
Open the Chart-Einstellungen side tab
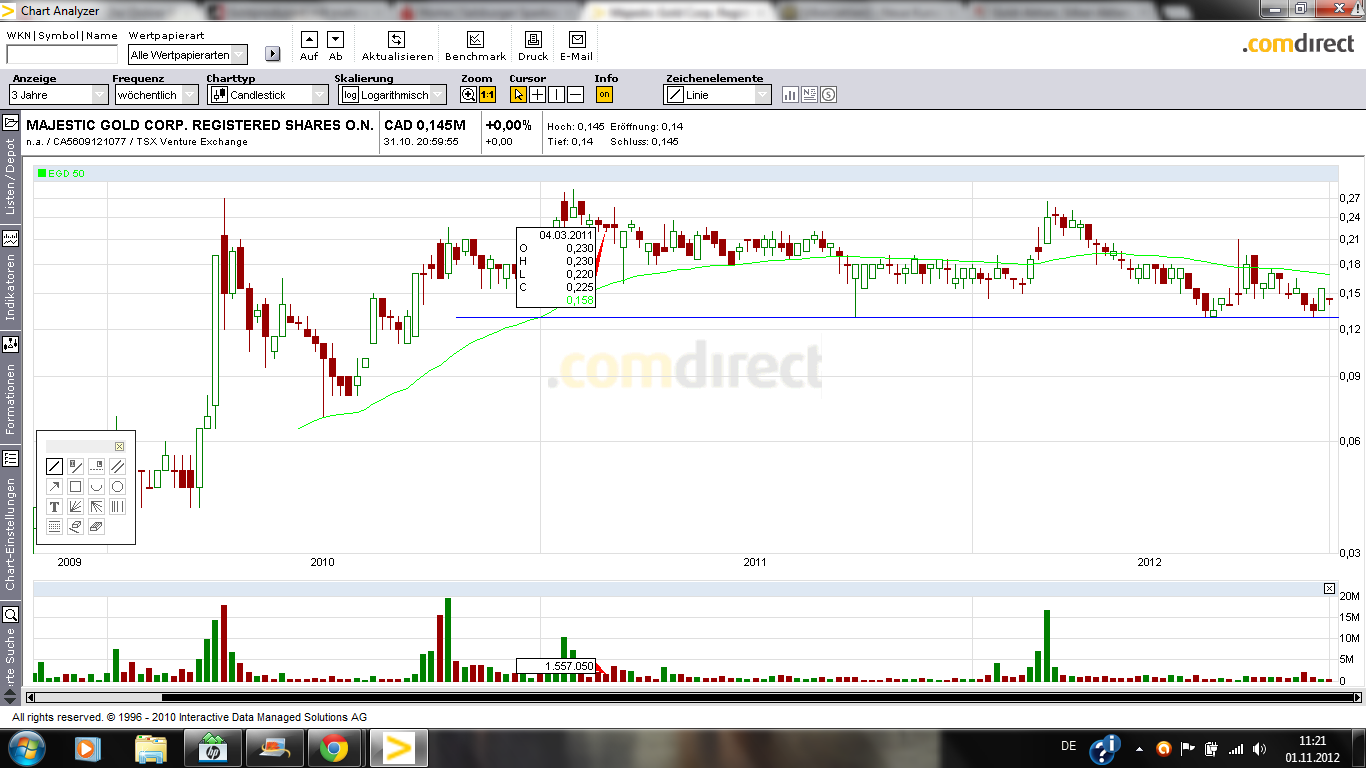coord(10,523)
